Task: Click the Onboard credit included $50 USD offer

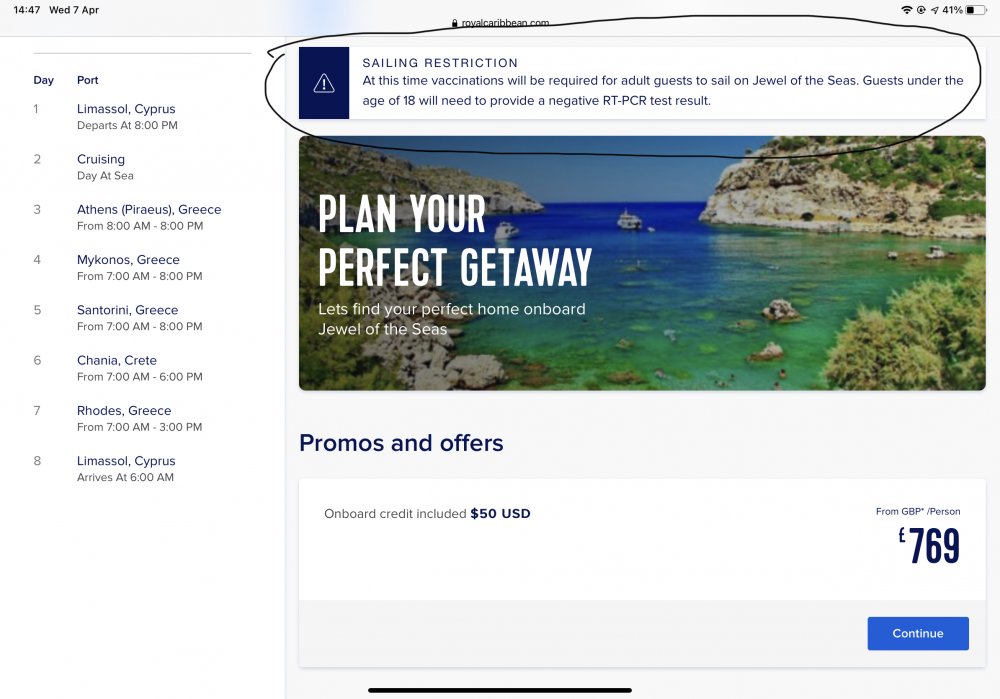Action: pyautogui.click(x=427, y=513)
